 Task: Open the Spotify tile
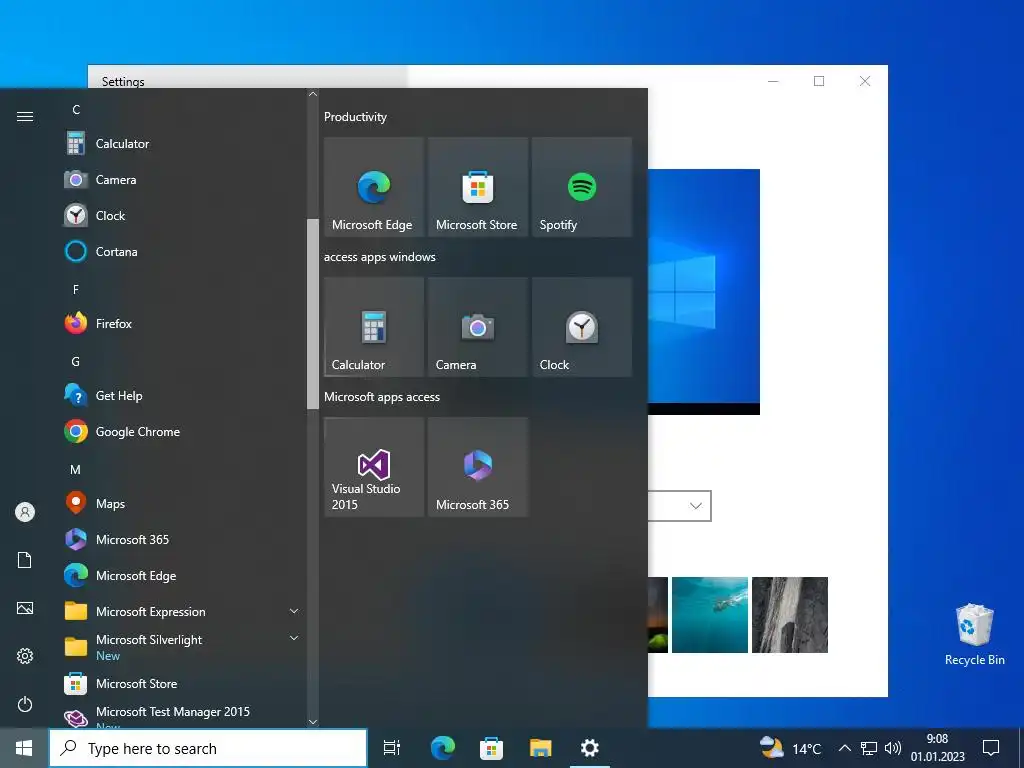point(581,187)
